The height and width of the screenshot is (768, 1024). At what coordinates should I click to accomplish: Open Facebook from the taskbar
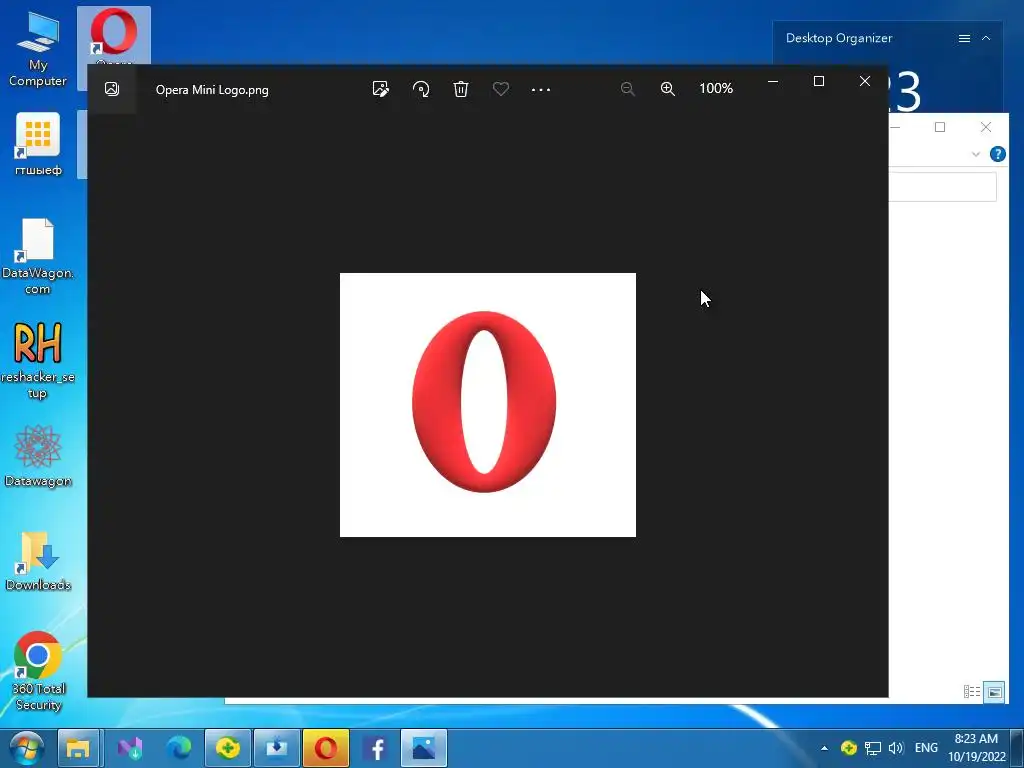[376, 748]
